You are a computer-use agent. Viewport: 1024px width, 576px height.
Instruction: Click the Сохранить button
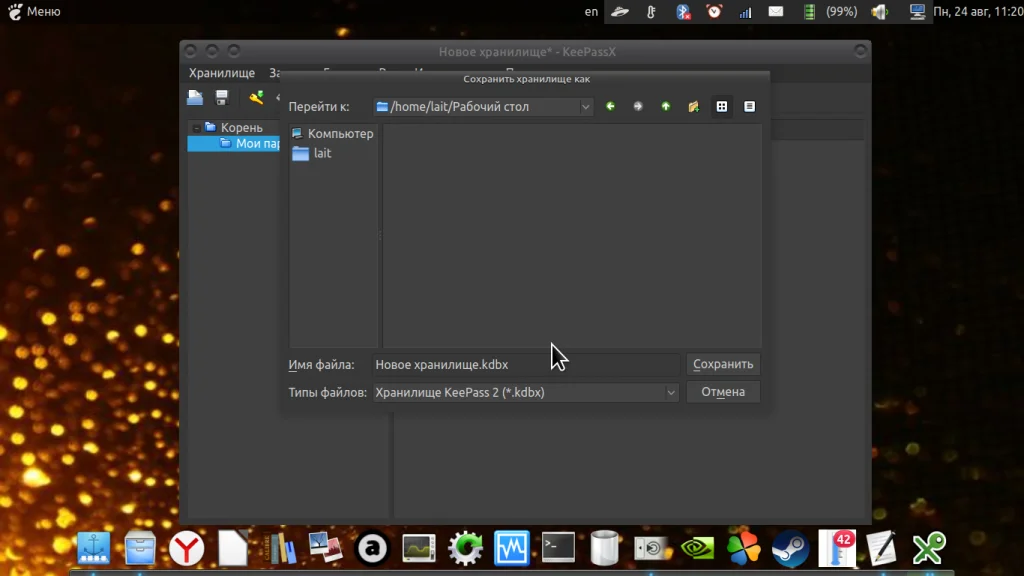point(723,364)
